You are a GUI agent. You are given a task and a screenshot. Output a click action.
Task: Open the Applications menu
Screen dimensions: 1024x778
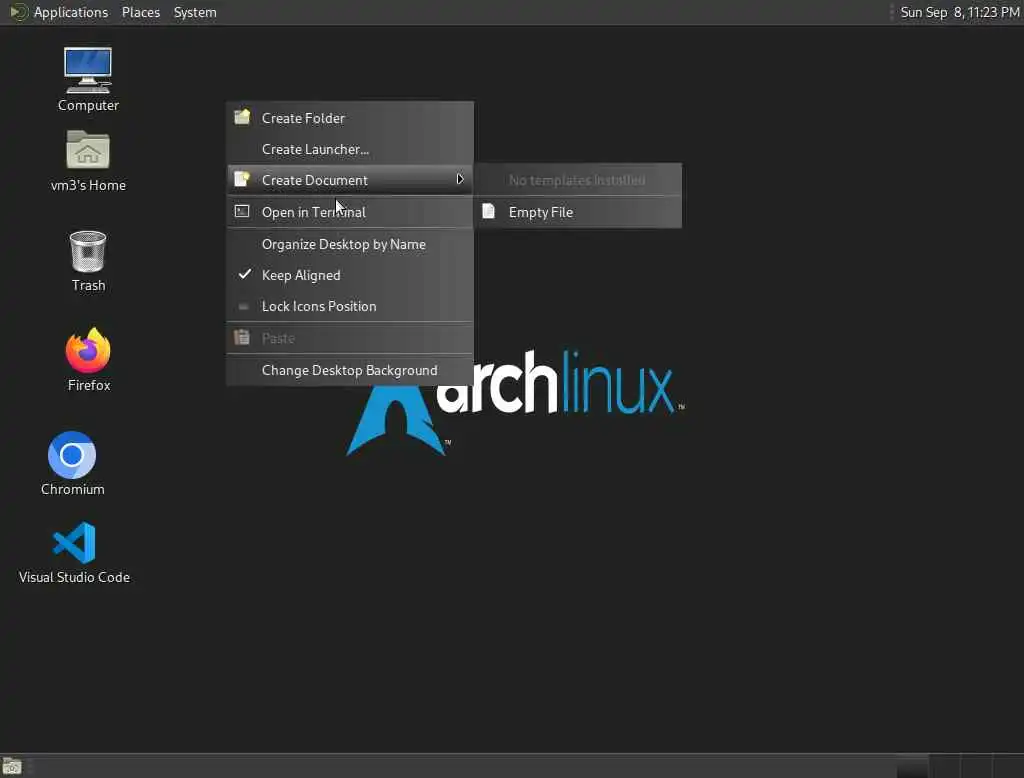[x=71, y=12]
